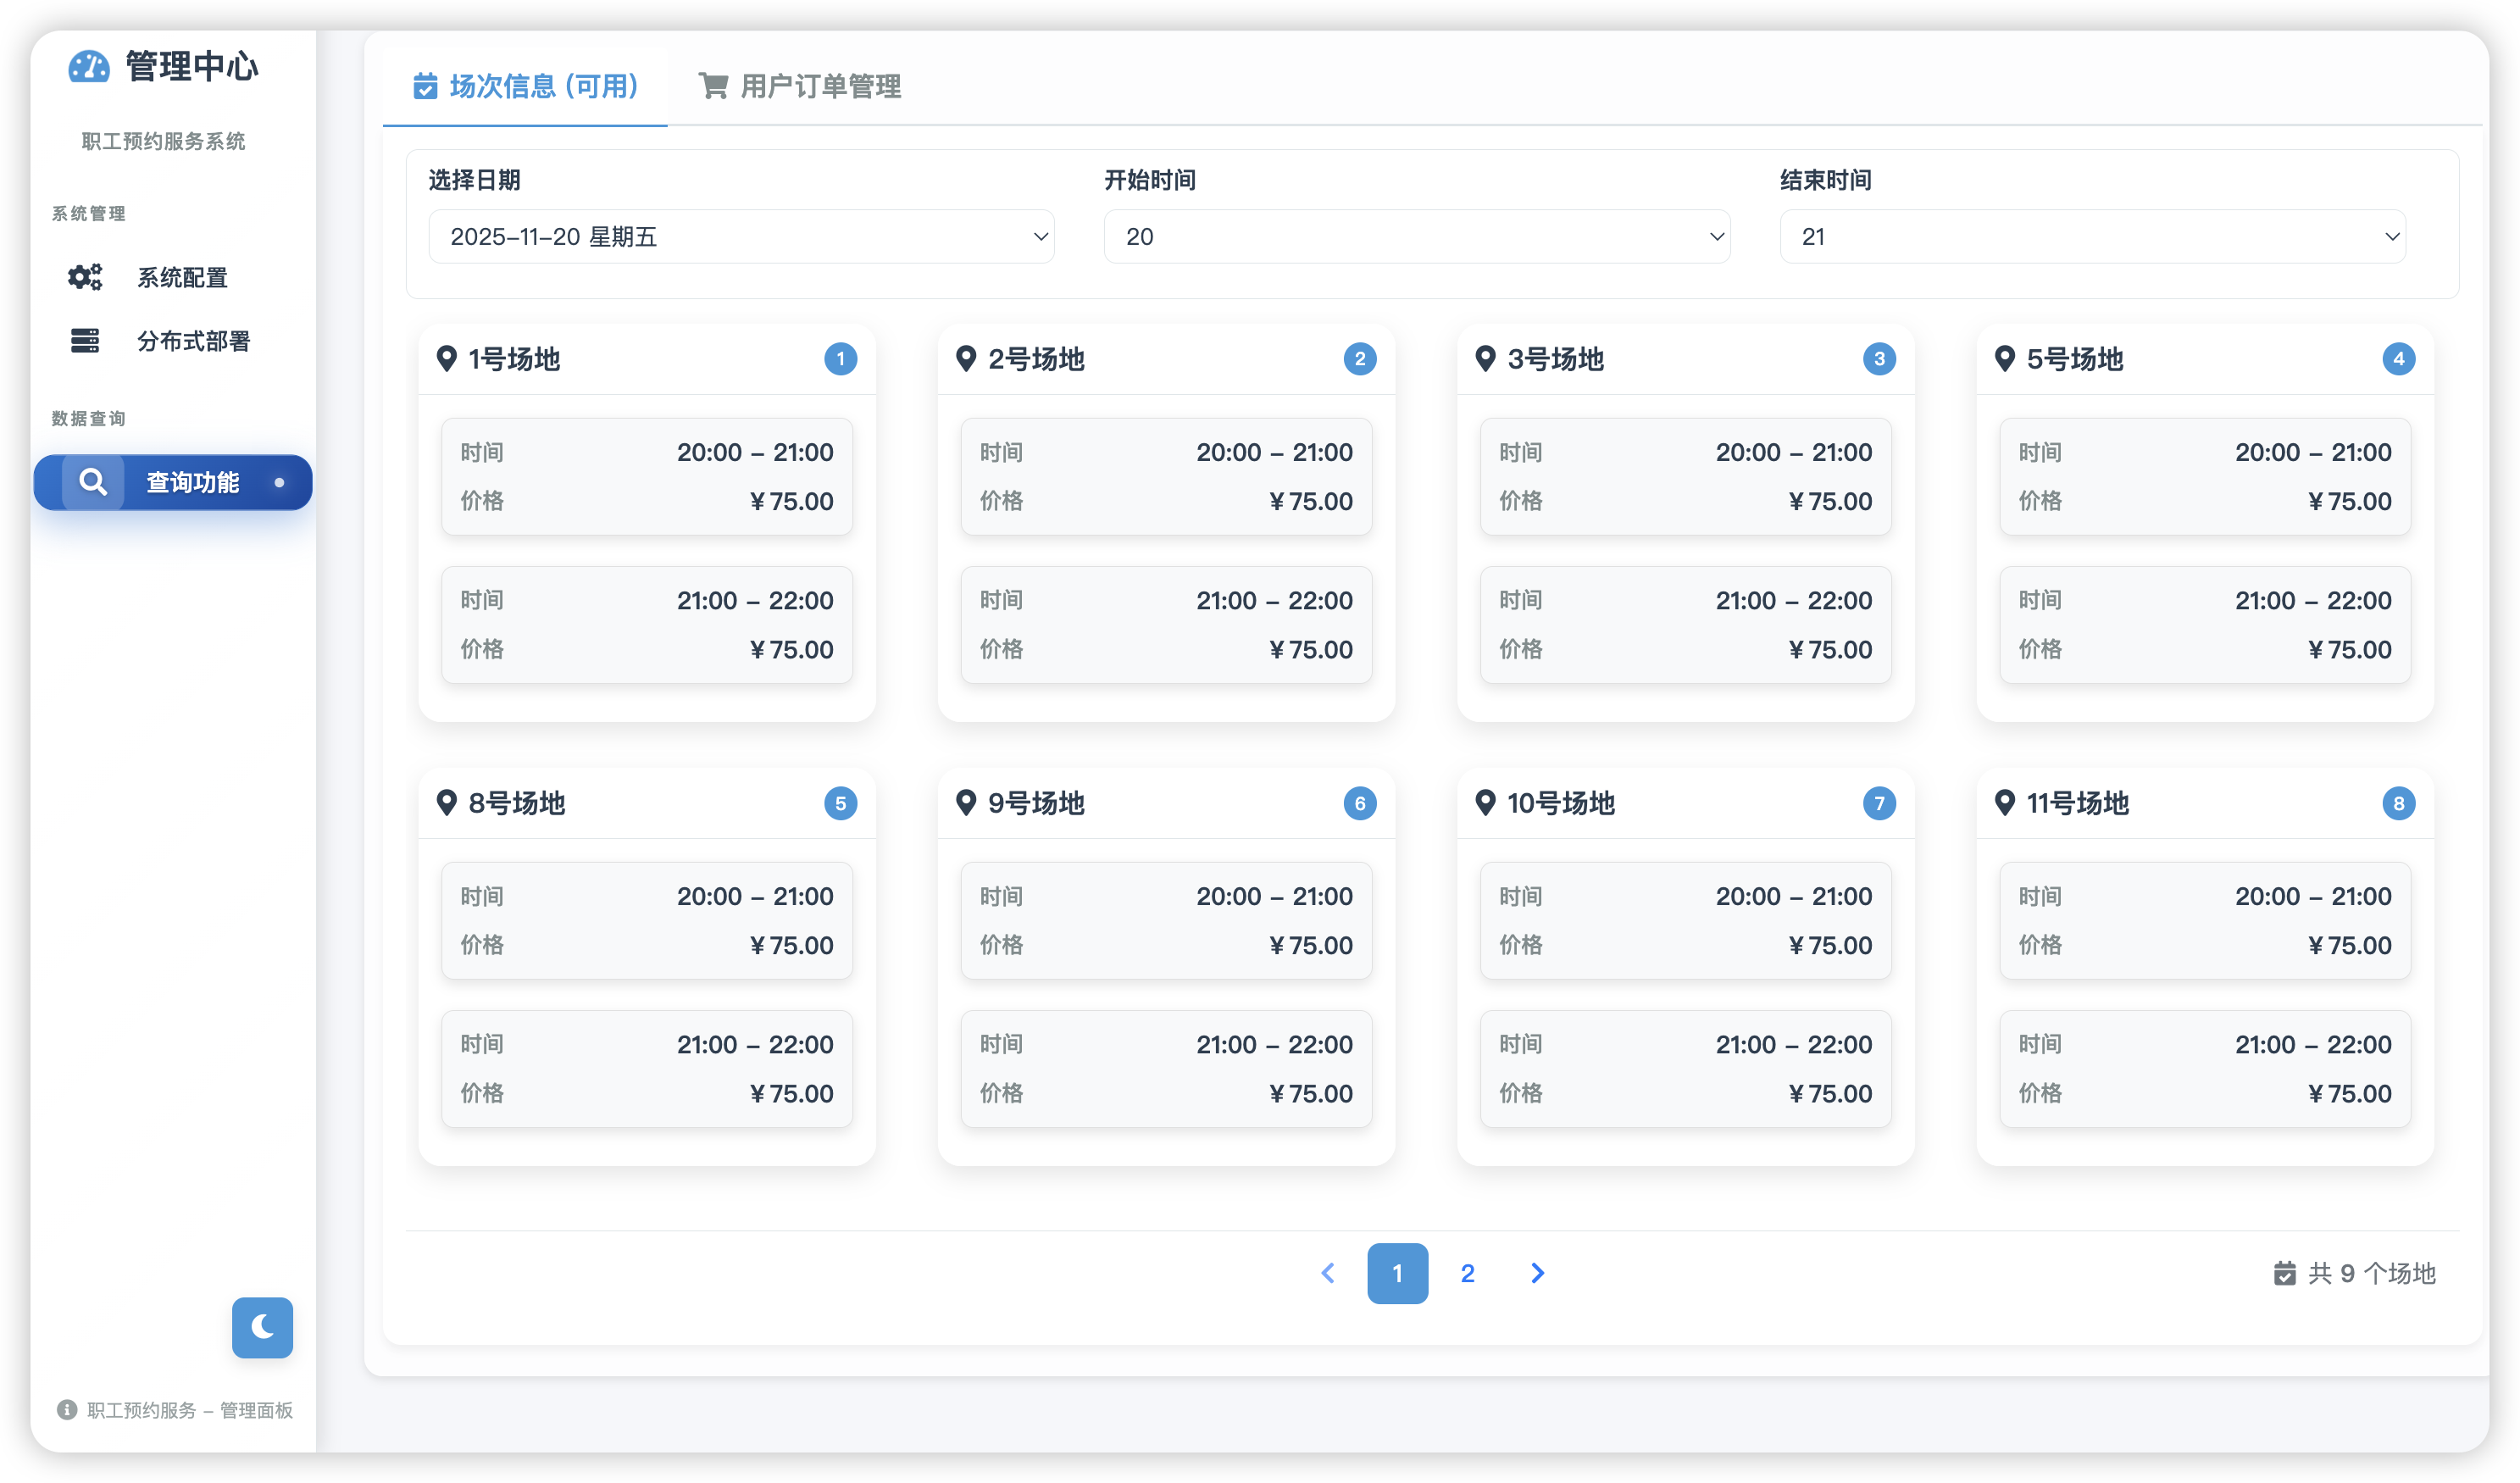Click the info icon in sidebar footer
Viewport: 2520px width, 1483px height.
(x=67, y=1410)
